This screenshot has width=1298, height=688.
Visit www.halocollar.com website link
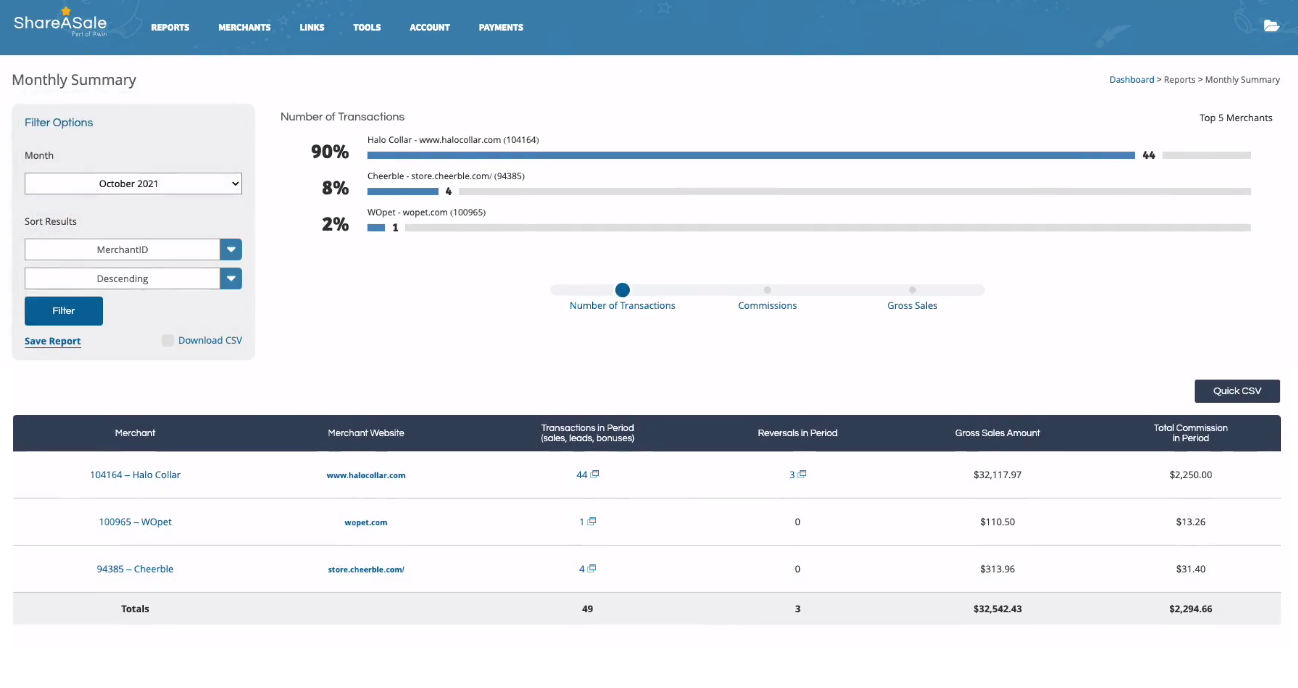(x=366, y=475)
